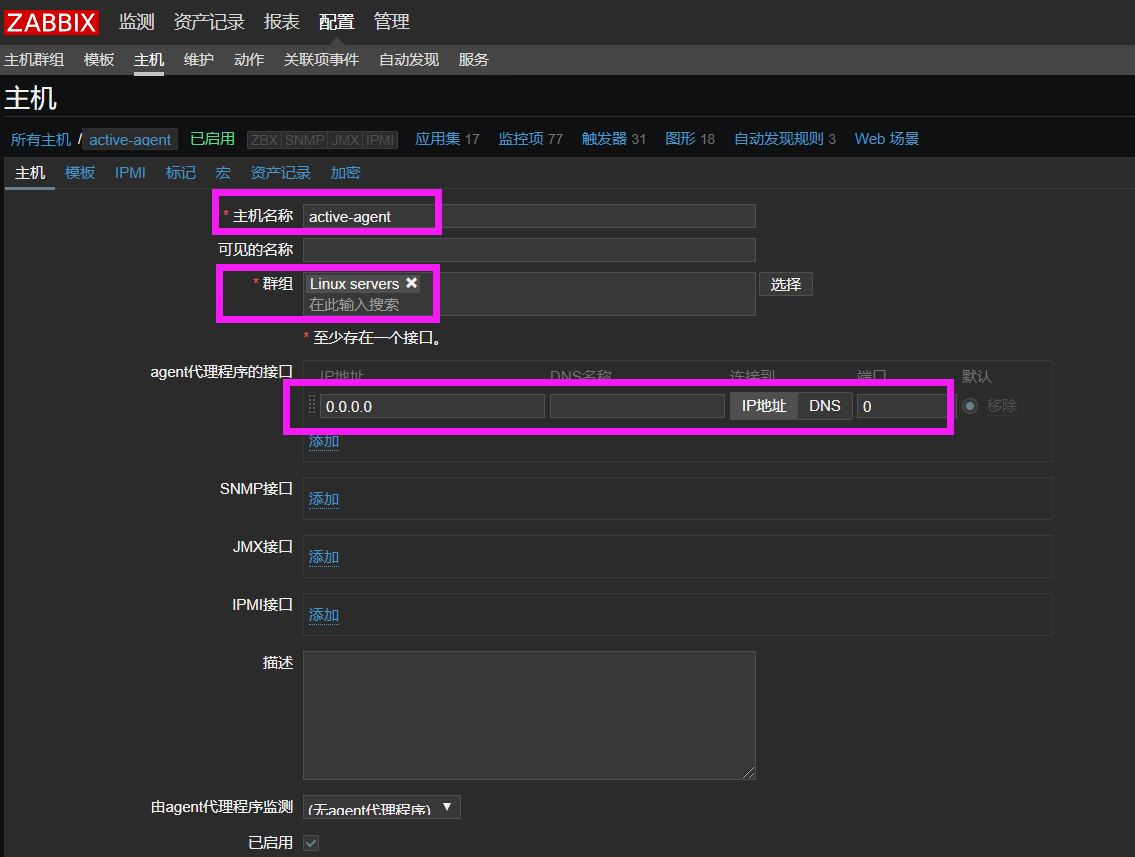
Task: Click 添加 under agent interface
Action: point(324,442)
